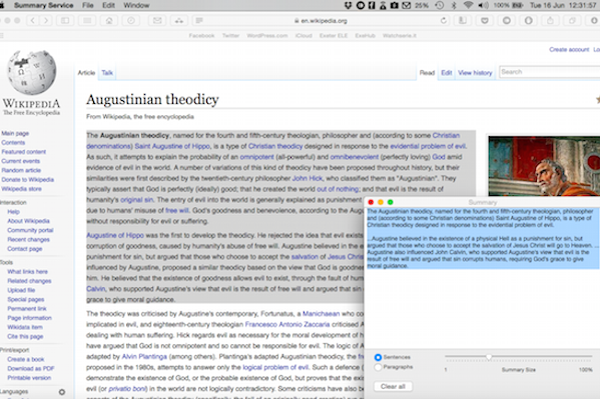Click the Create account link

[x=569, y=49]
